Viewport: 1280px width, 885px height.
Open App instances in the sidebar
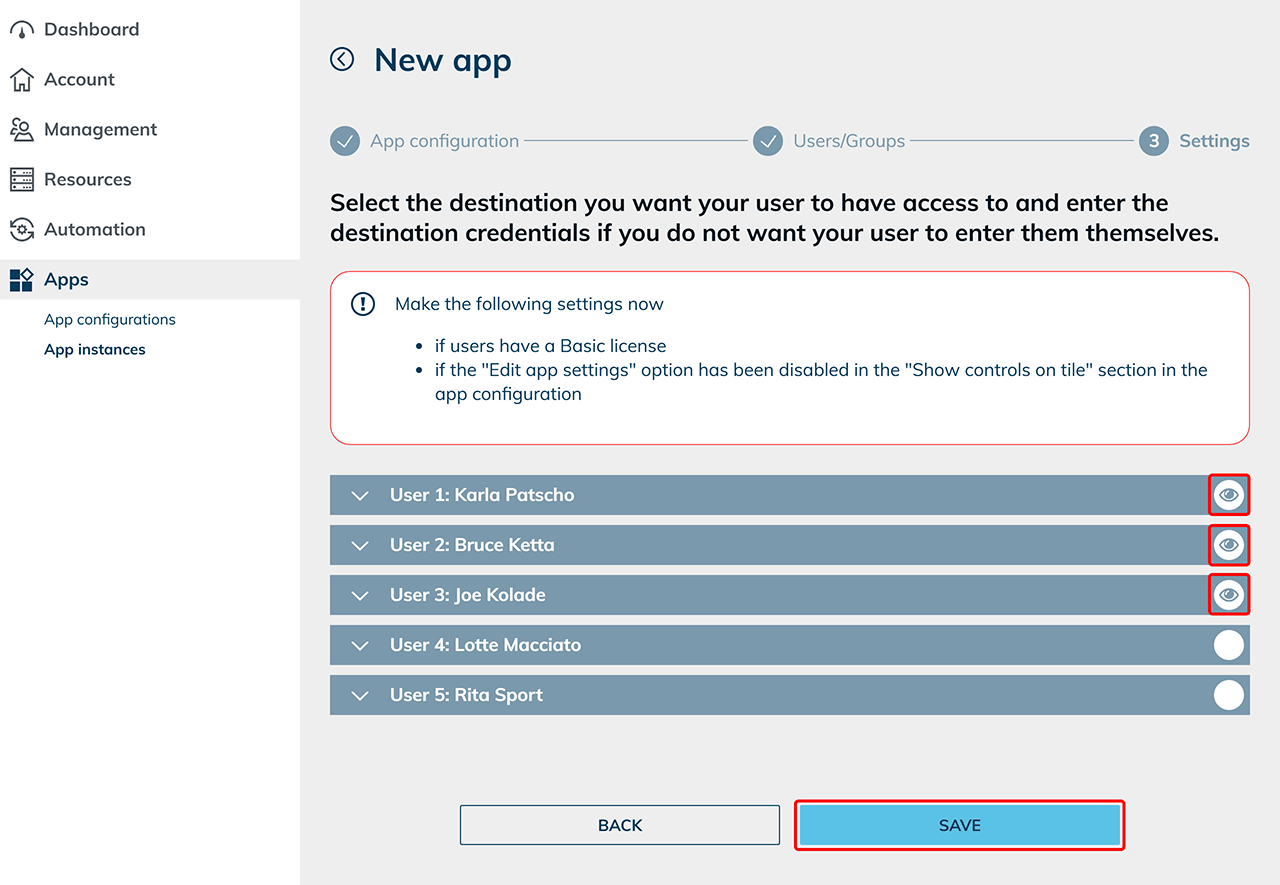[x=95, y=350]
